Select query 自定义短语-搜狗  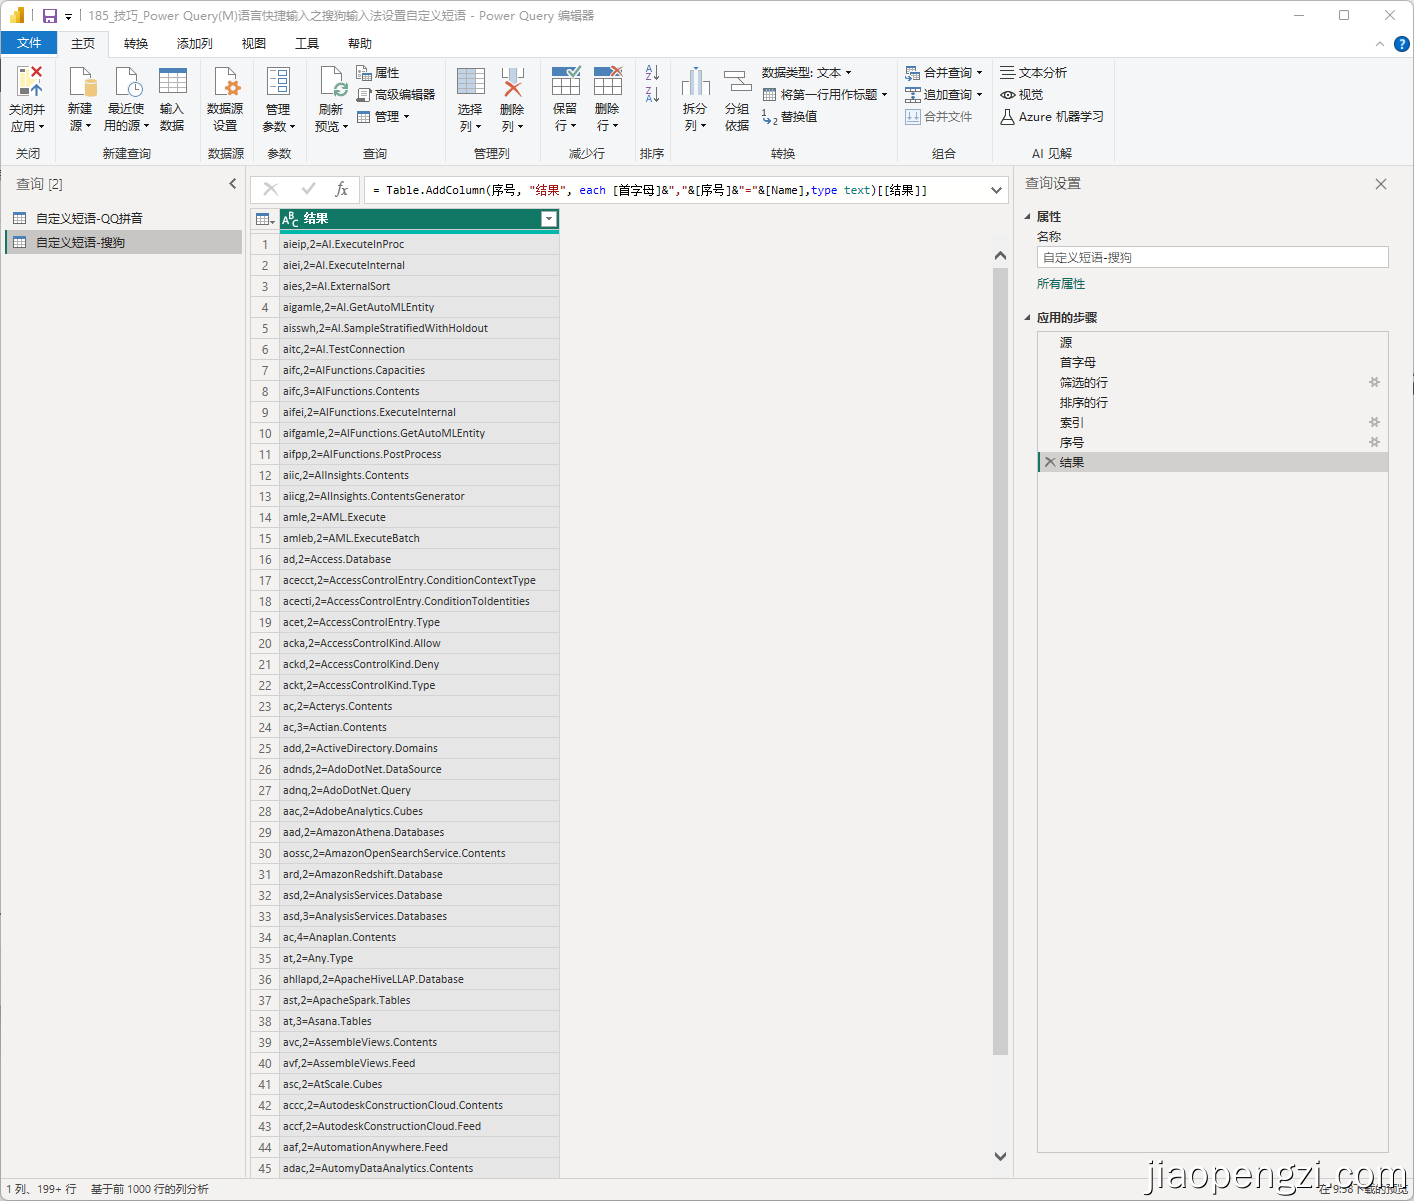click(124, 242)
